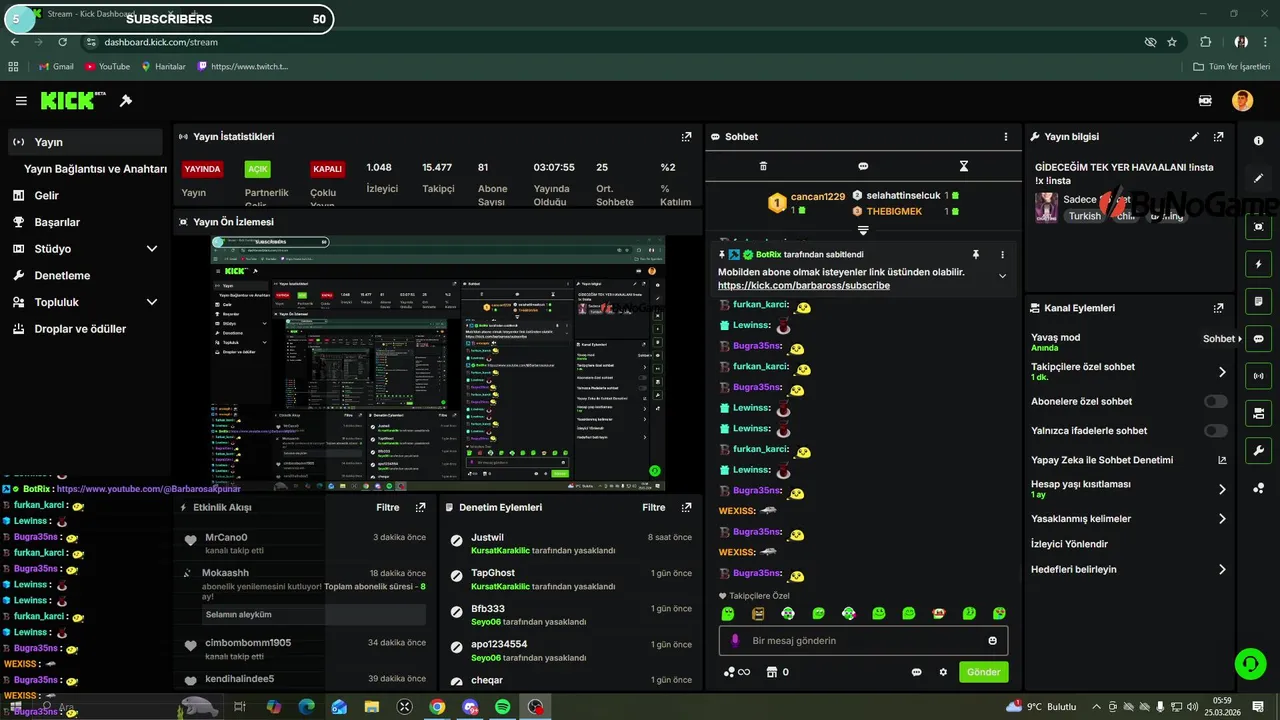Open the kick.com/barbaross/subscribe link

(804, 286)
